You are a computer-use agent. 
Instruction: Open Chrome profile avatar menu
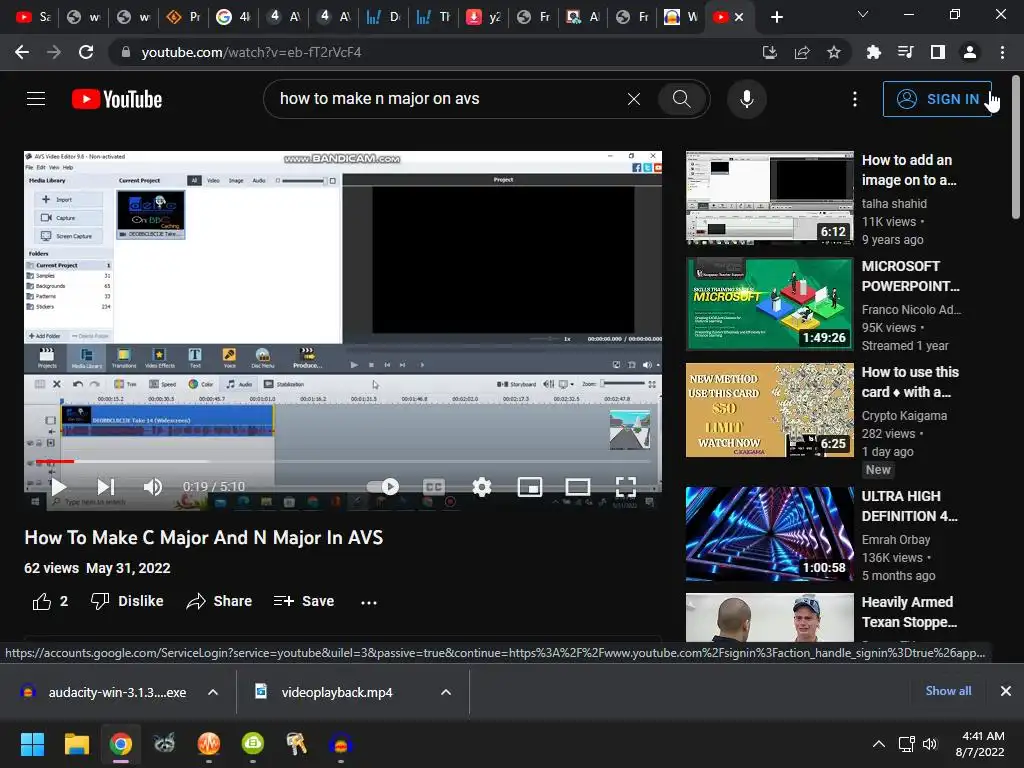(970, 52)
